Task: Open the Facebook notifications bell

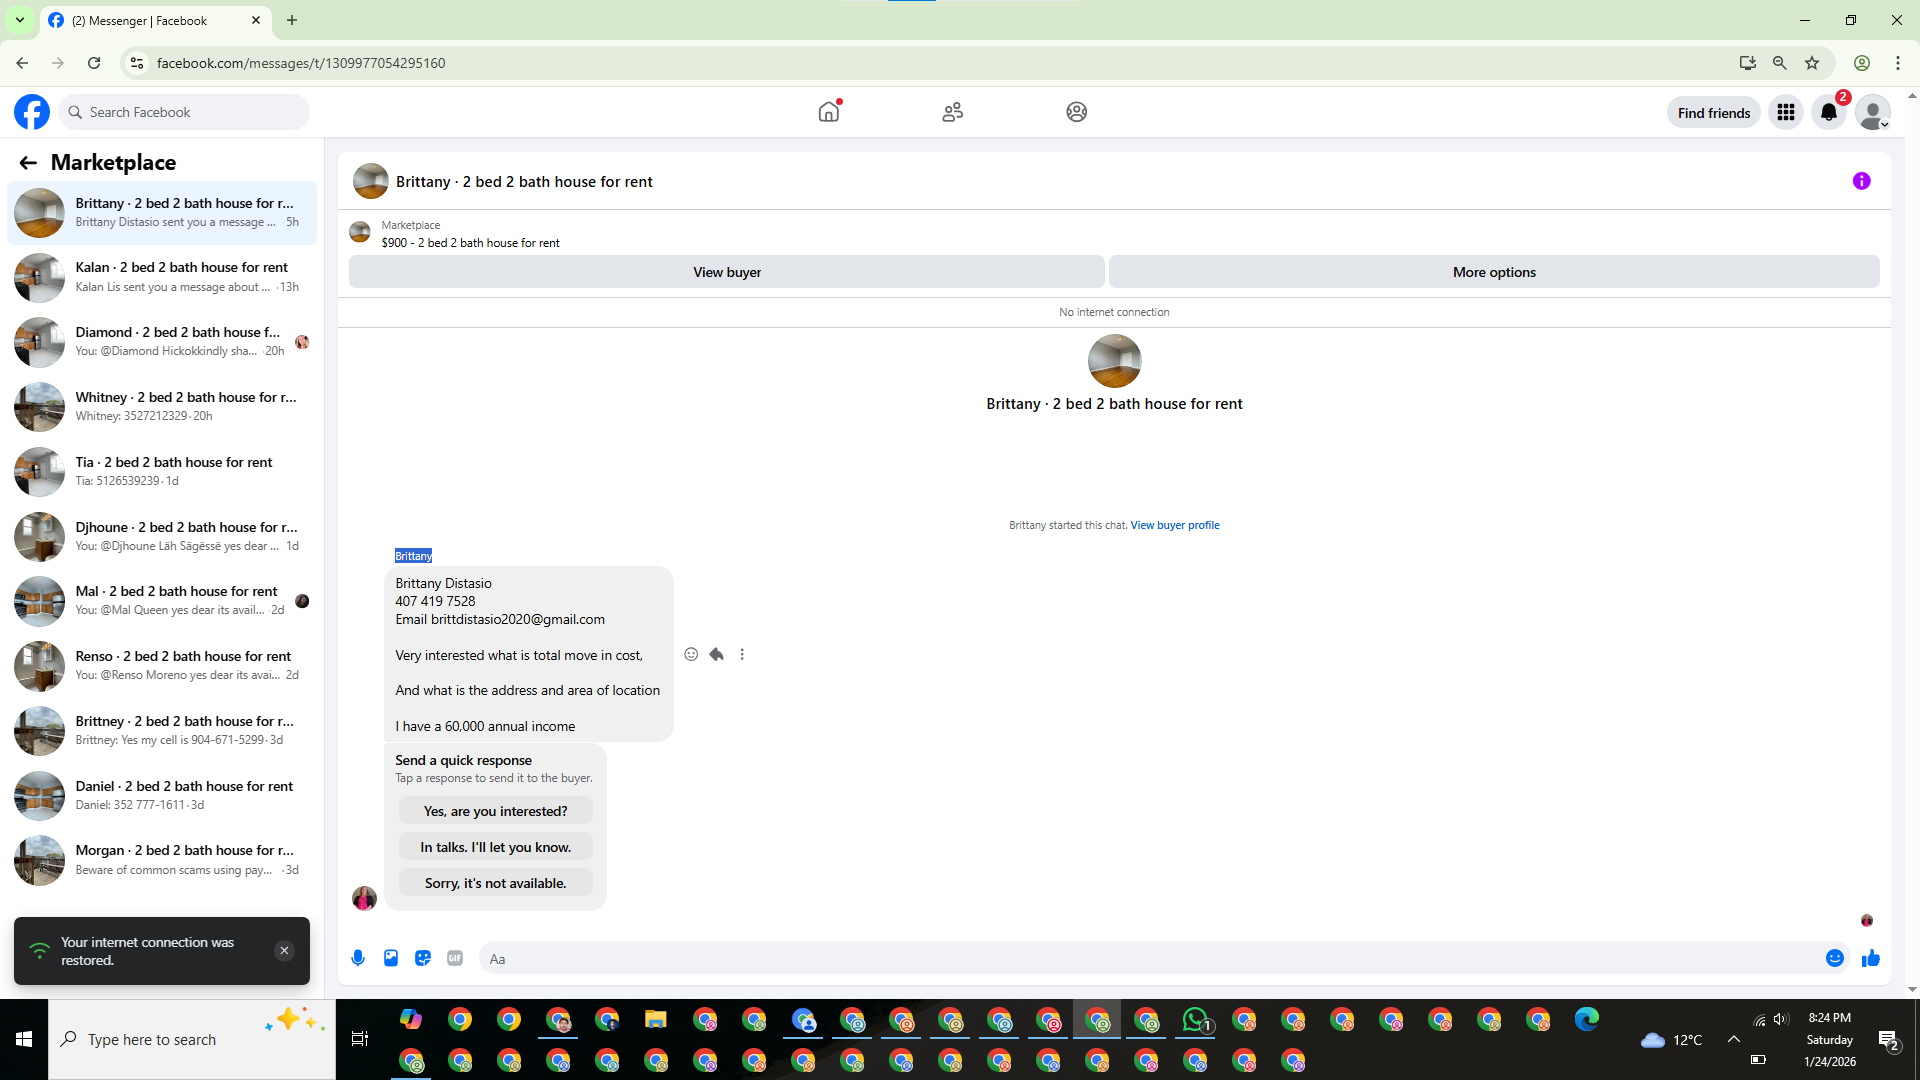Action: click(1828, 112)
